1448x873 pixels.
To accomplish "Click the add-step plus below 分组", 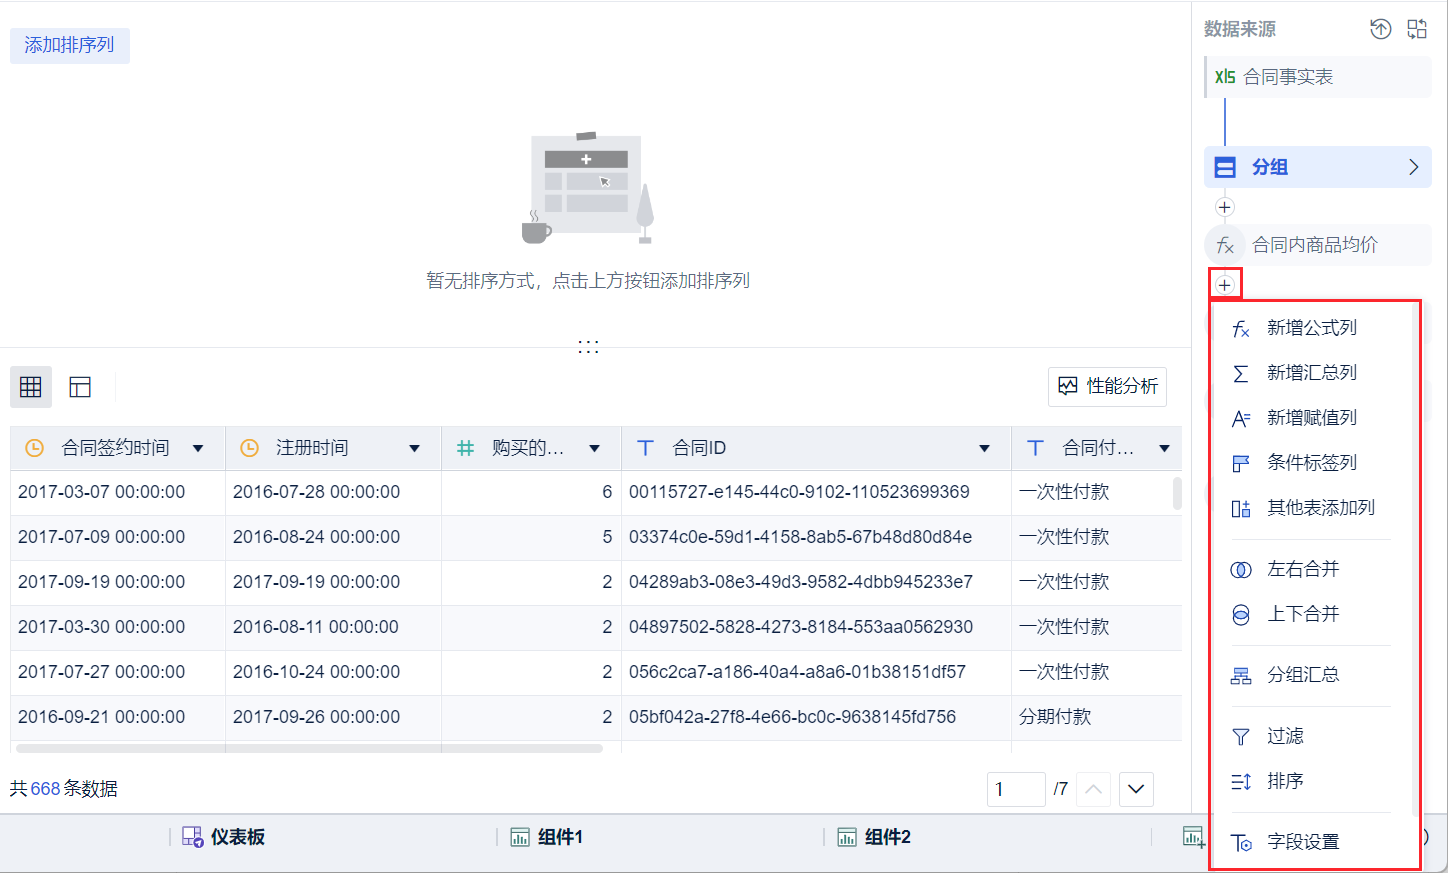I will pos(1225,207).
